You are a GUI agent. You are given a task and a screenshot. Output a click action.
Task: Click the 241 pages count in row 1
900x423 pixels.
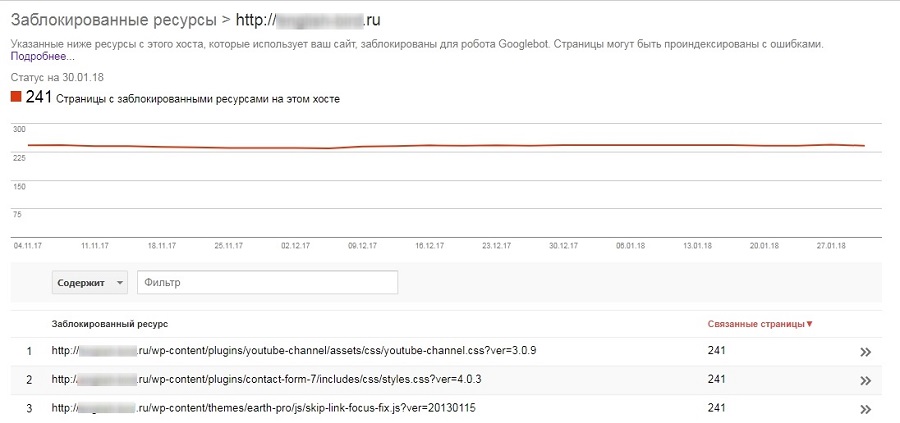[x=716, y=351]
